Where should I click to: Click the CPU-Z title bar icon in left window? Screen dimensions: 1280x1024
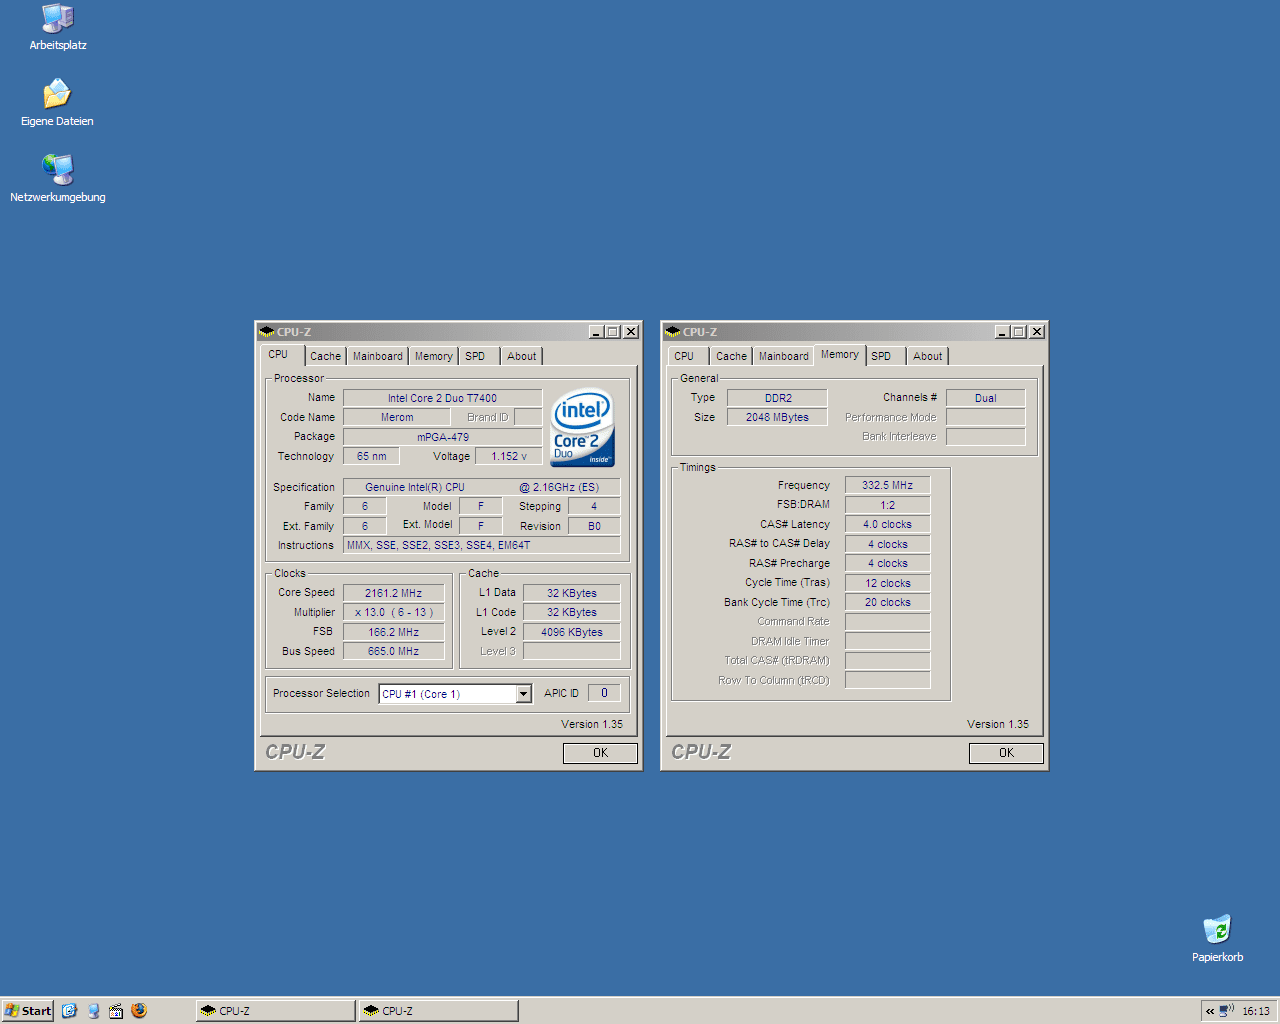pyautogui.click(x=266, y=332)
